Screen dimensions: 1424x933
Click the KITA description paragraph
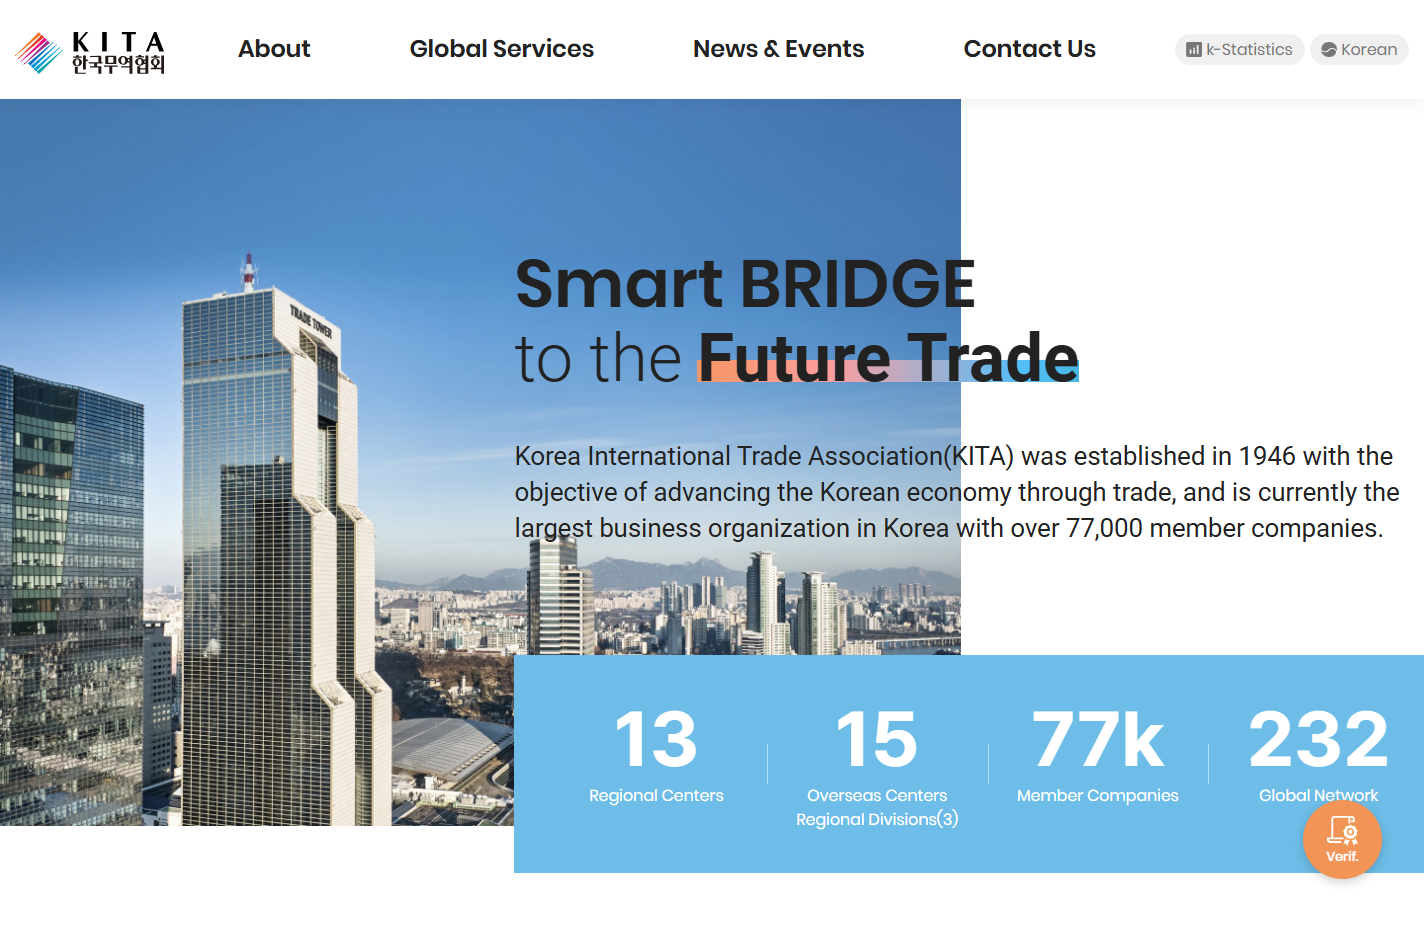tap(957, 492)
